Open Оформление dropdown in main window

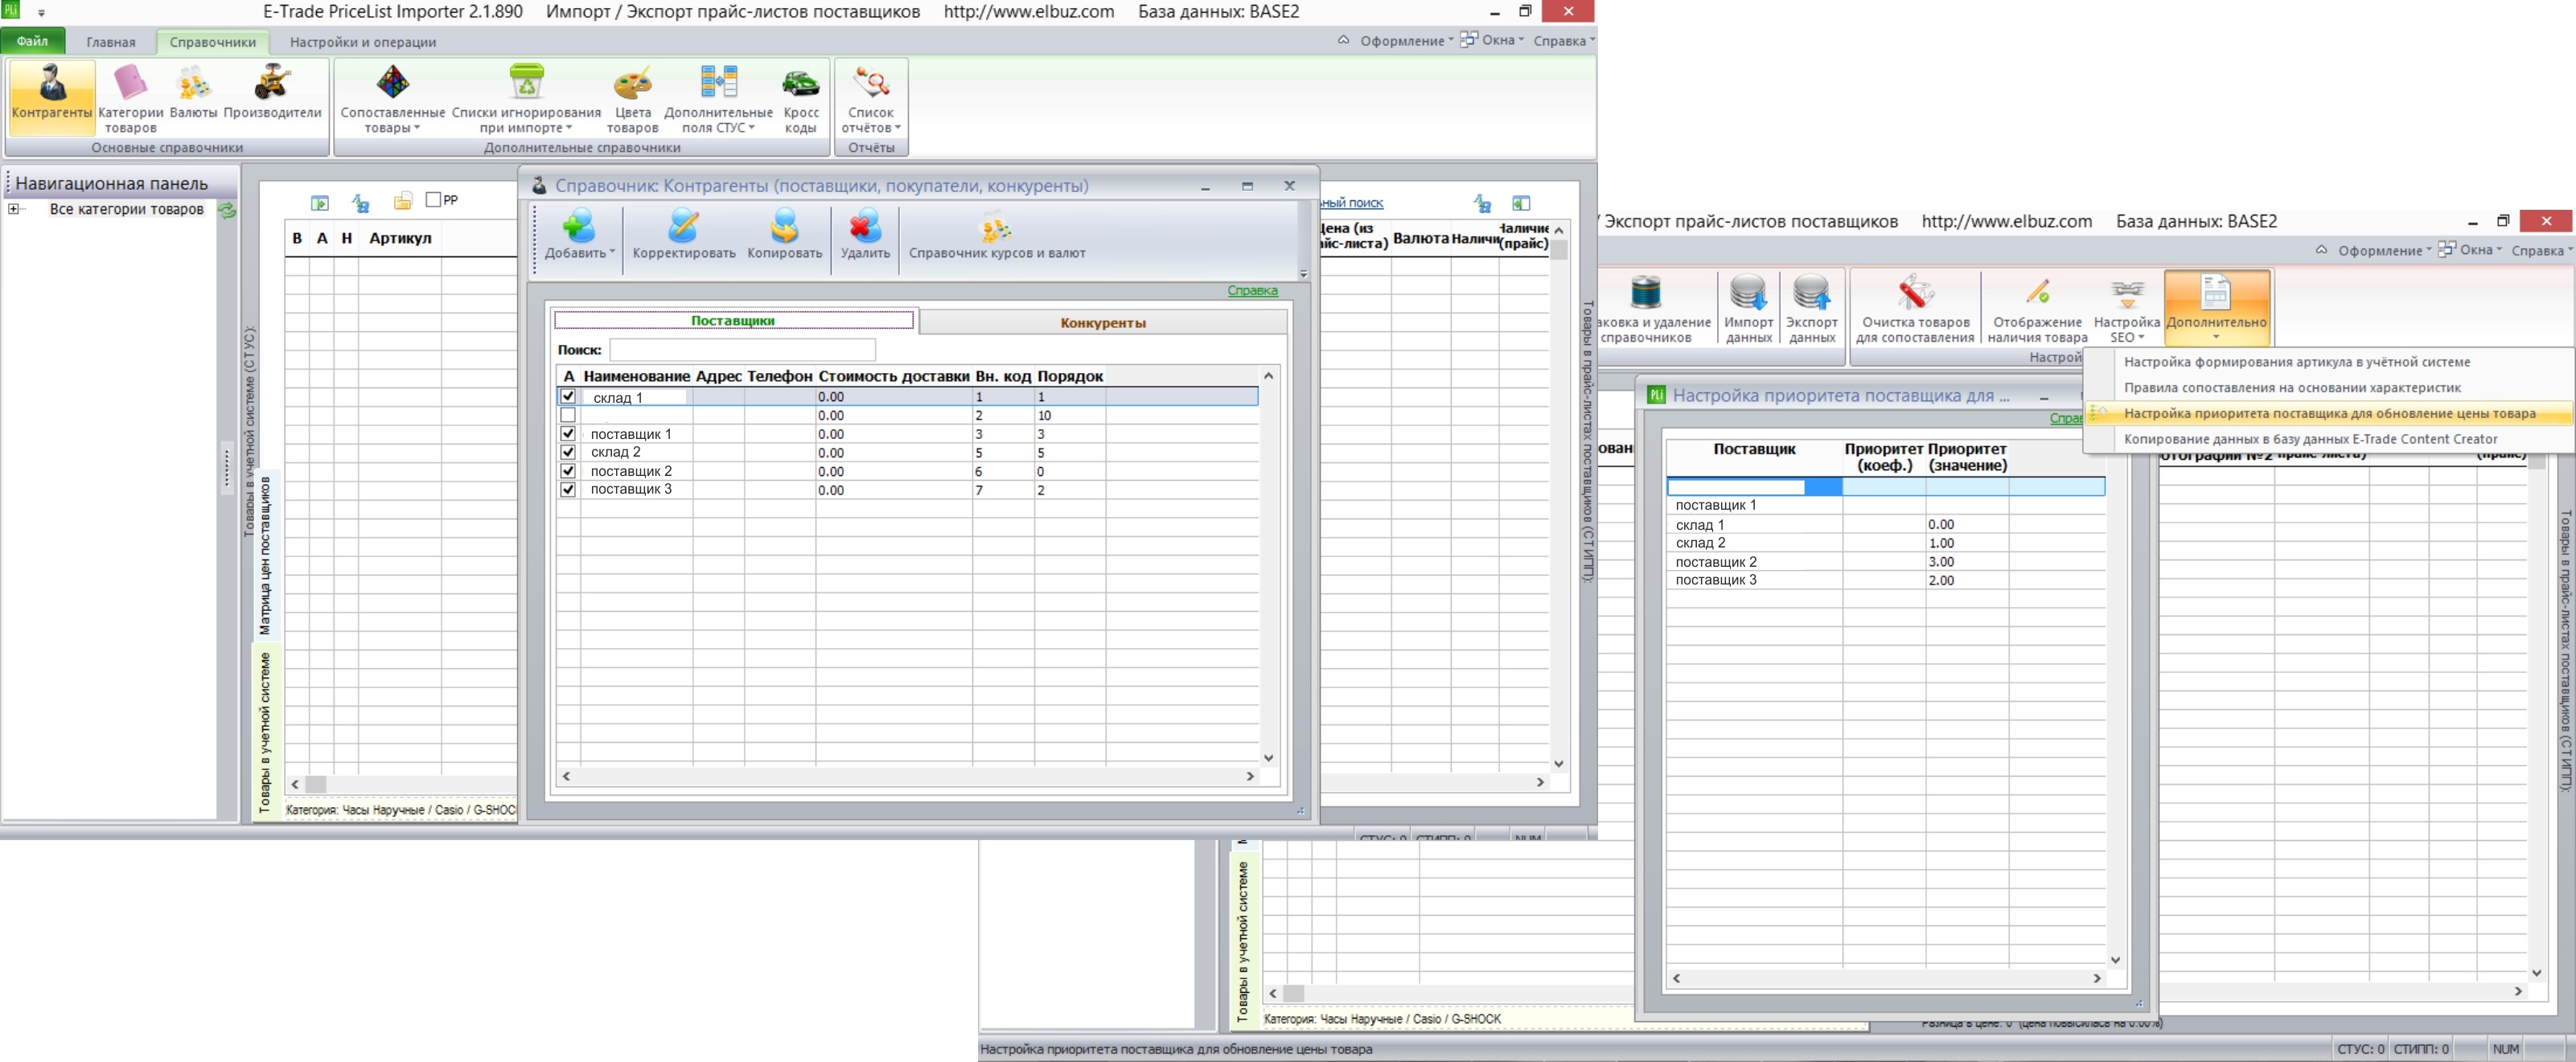coord(1405,41)
